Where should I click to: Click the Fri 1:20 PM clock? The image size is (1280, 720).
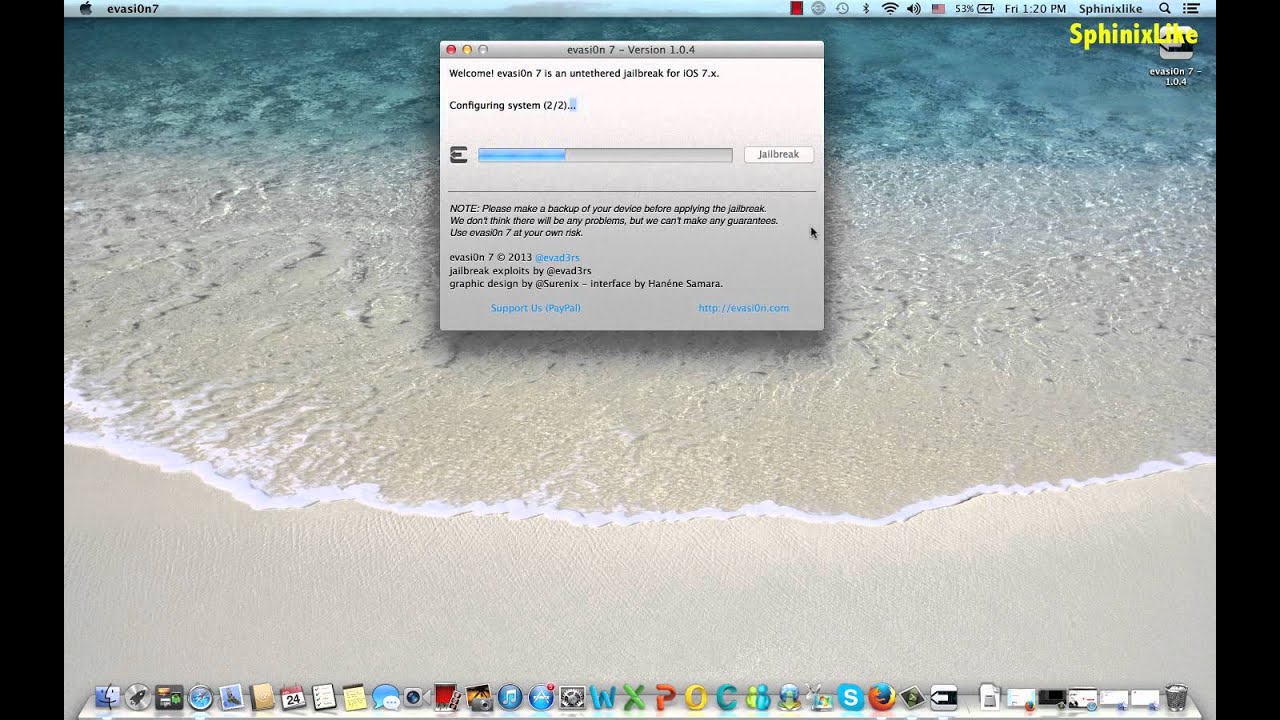pyautogui.click(x=1035, y=8)
